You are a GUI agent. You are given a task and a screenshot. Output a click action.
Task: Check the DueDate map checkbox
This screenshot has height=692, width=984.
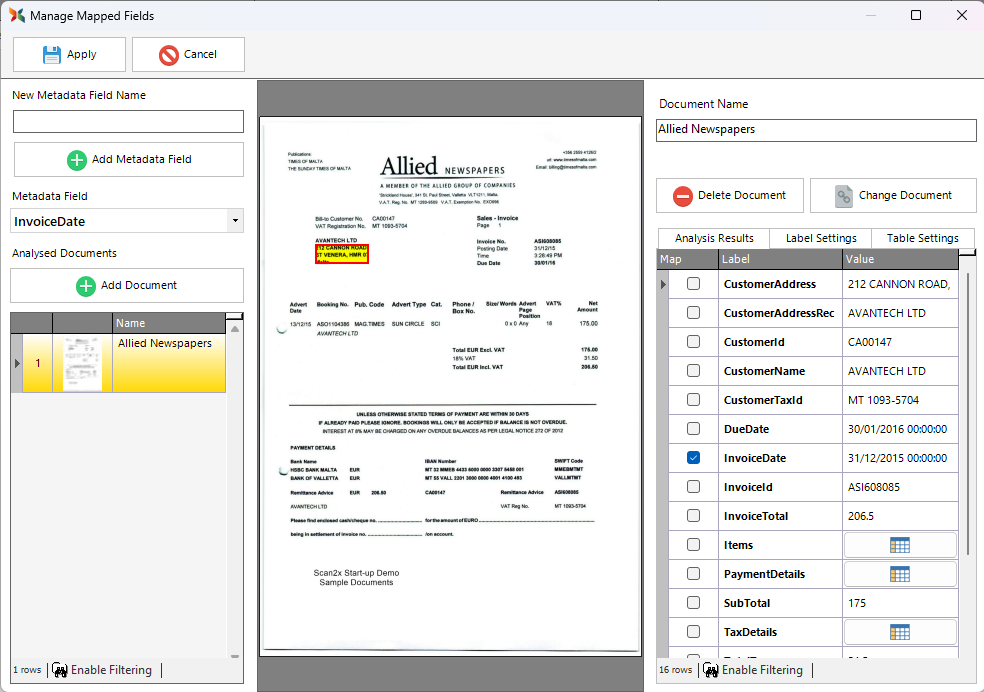[693, 429]
